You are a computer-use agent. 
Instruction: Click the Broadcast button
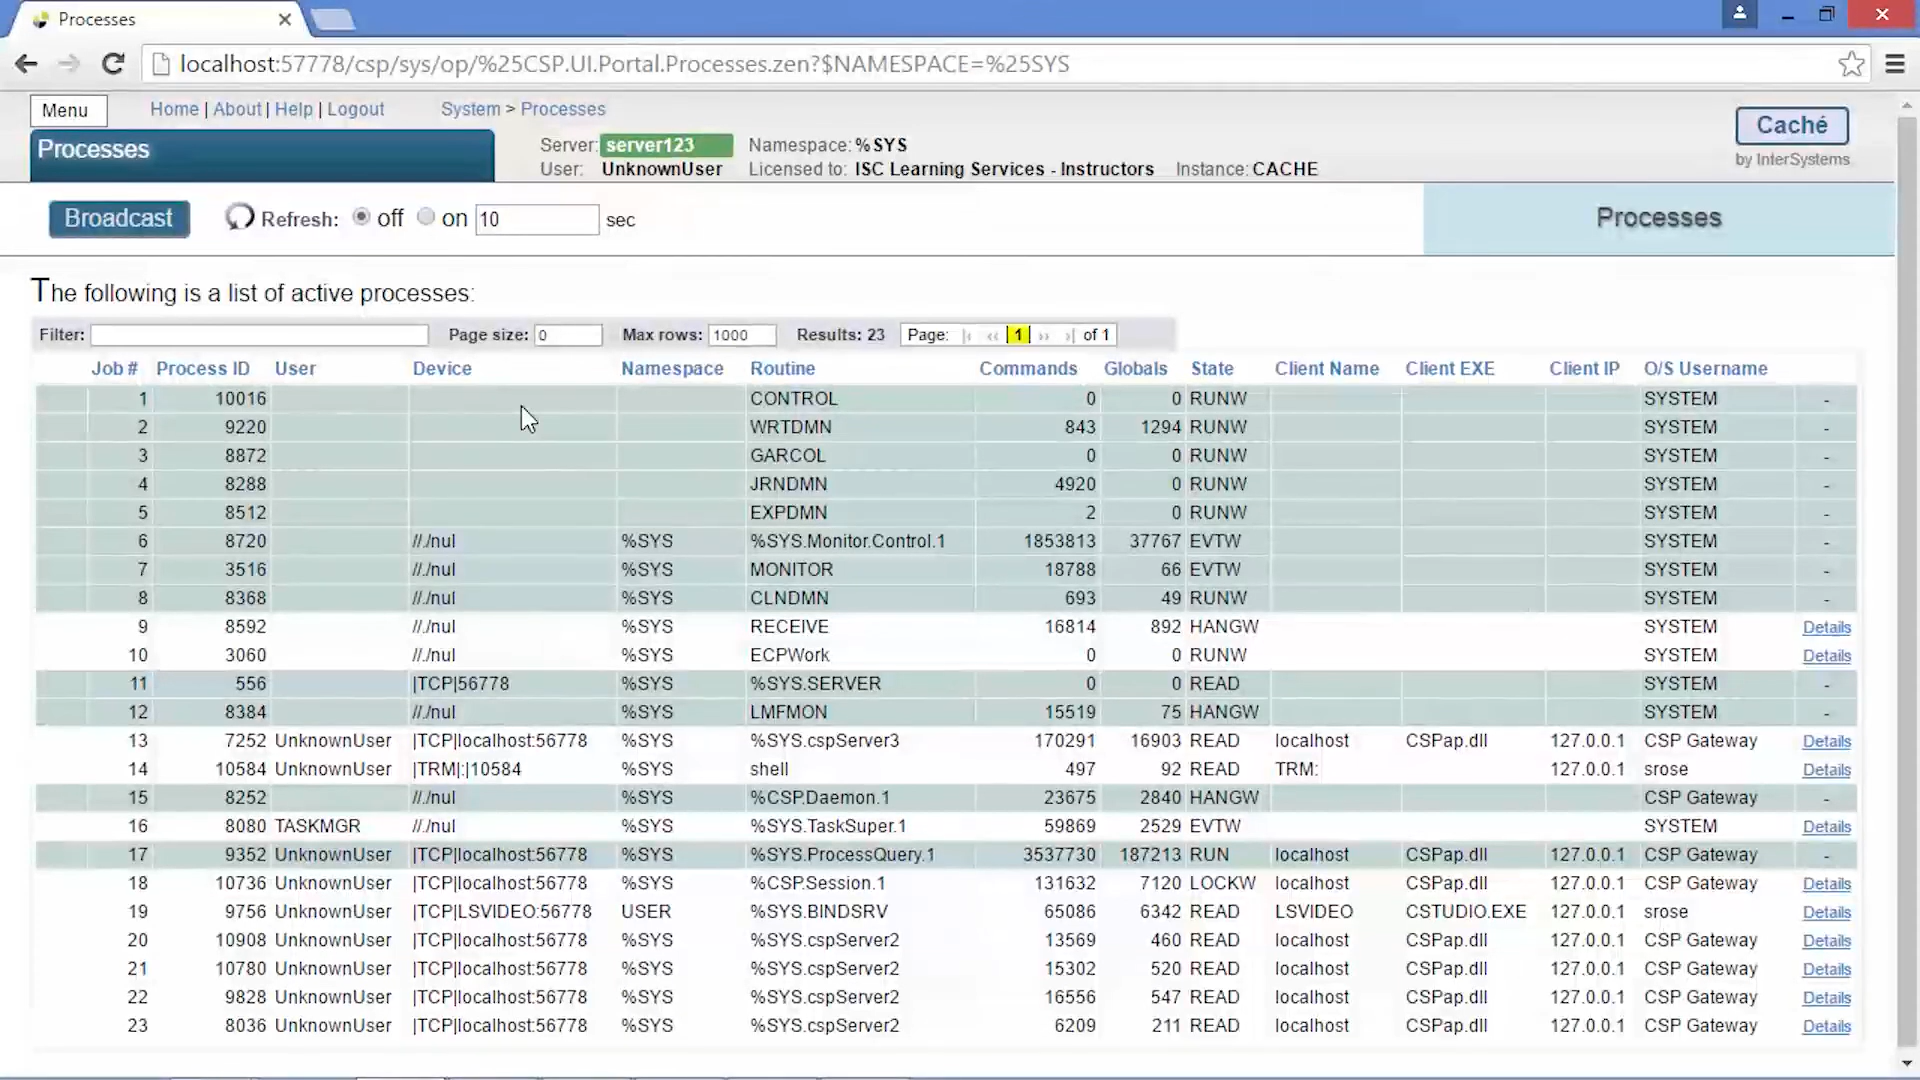119,218
